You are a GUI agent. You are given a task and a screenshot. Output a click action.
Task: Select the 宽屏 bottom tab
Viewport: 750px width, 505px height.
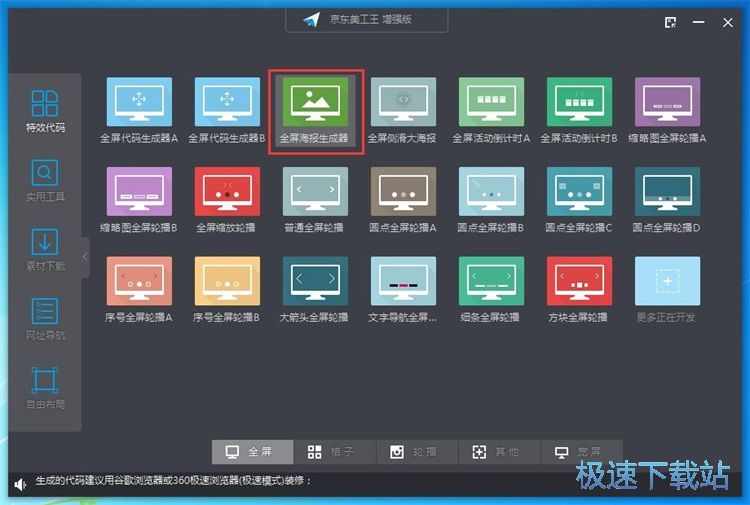click(579, 452)
